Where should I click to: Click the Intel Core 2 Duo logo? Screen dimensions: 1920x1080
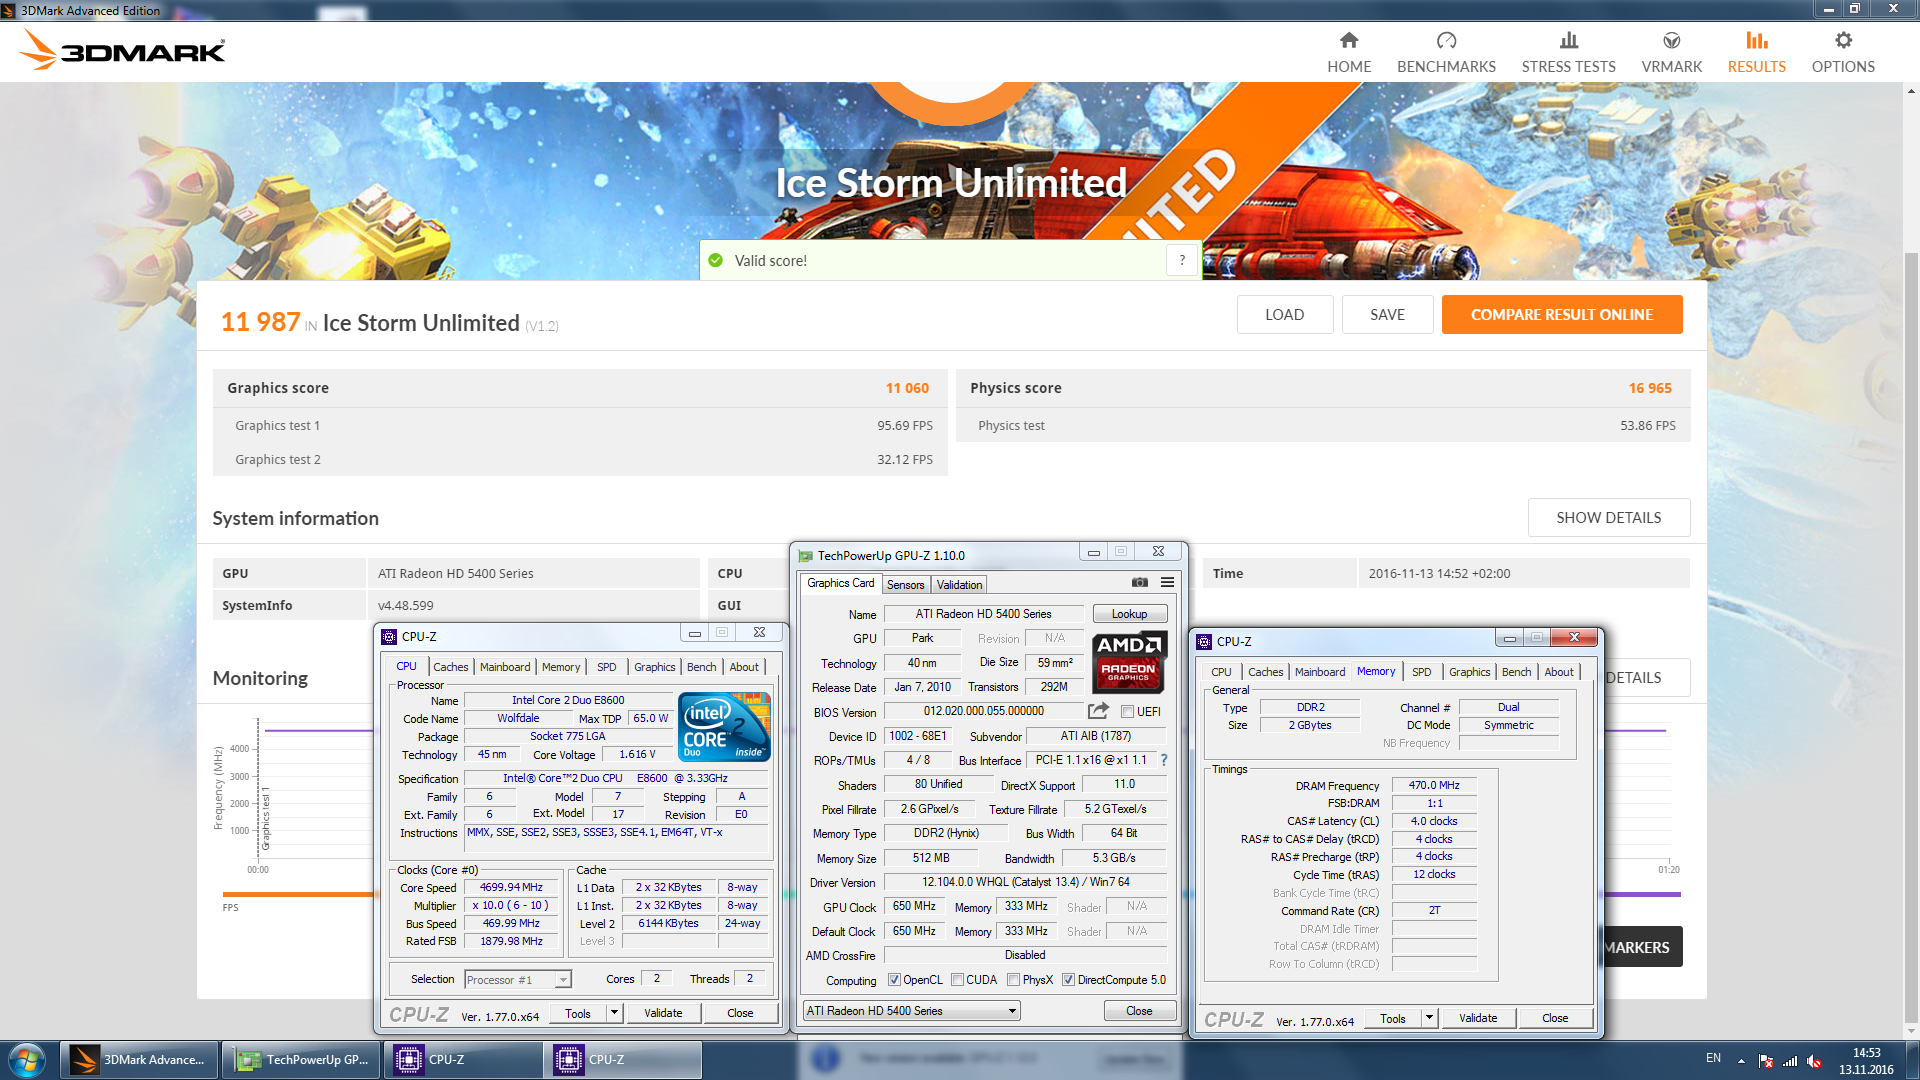pyautogui.click(x=724, y=727)
